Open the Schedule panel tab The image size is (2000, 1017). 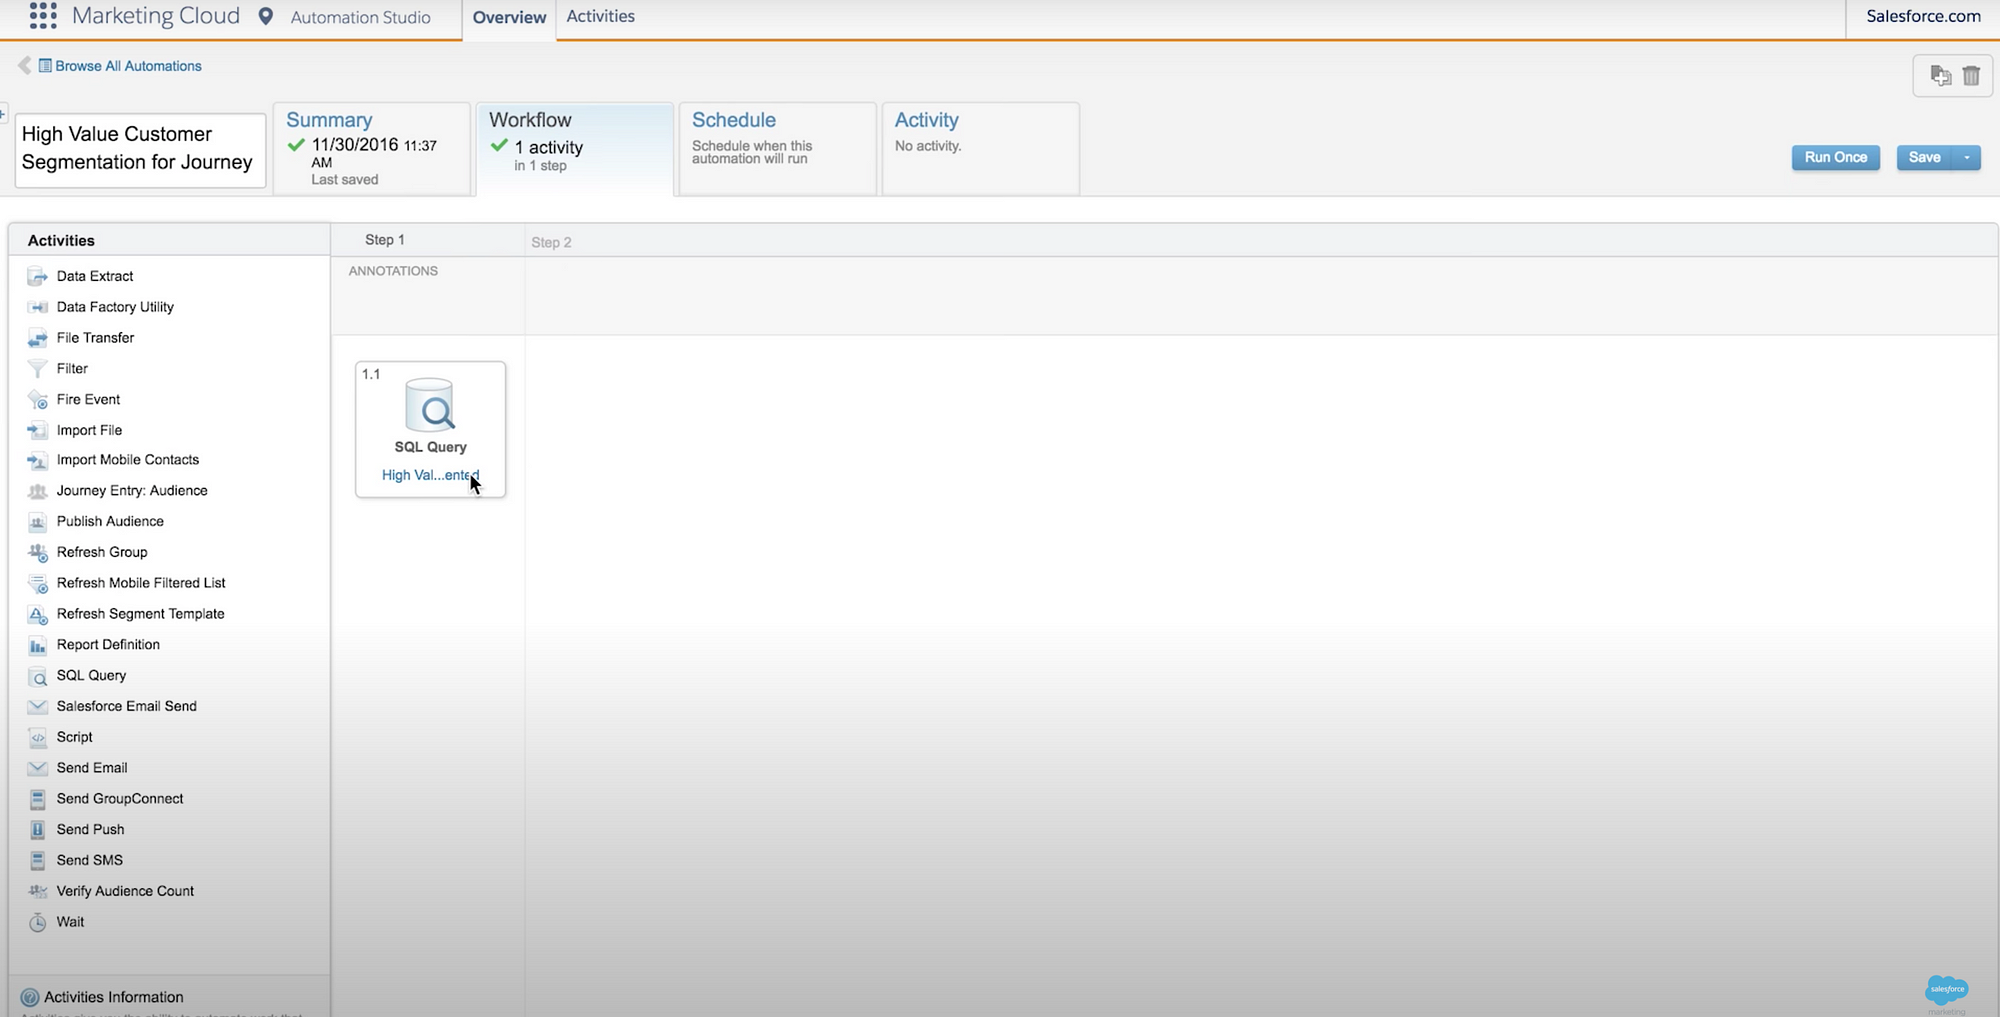pyautogui.click(x=777, y=148)
